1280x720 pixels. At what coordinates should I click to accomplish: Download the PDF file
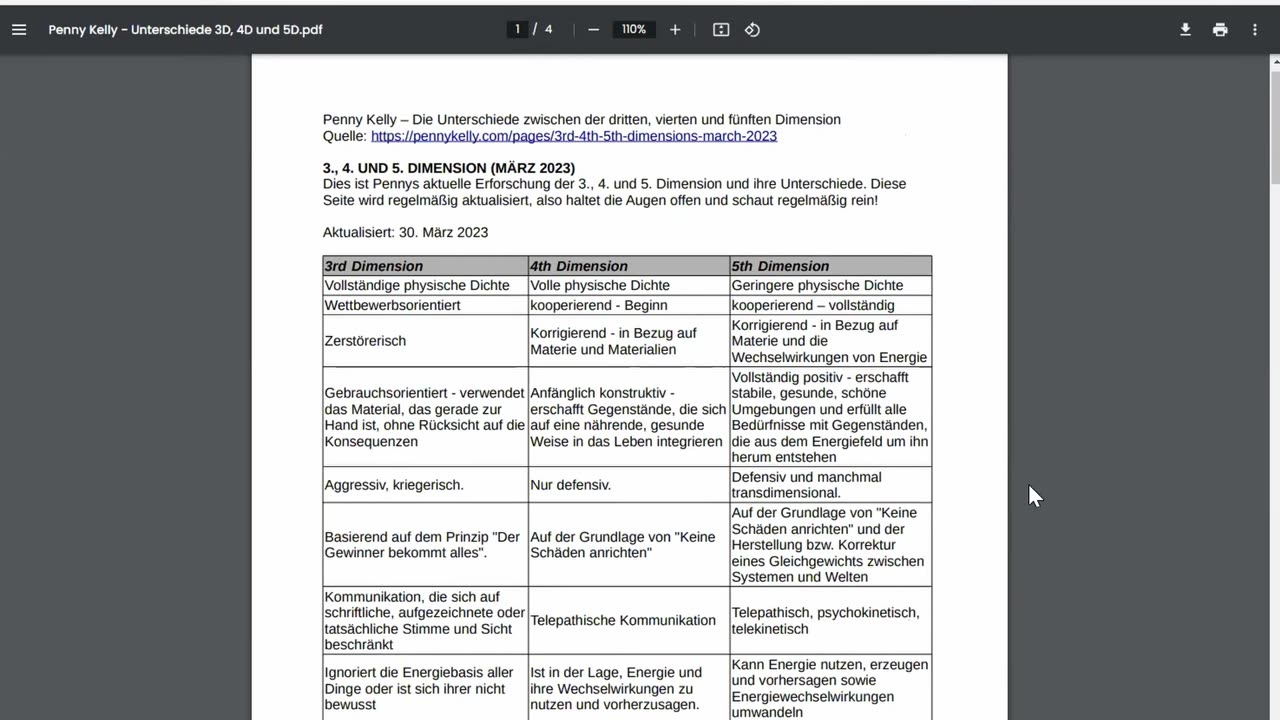tap(1185, 30)
